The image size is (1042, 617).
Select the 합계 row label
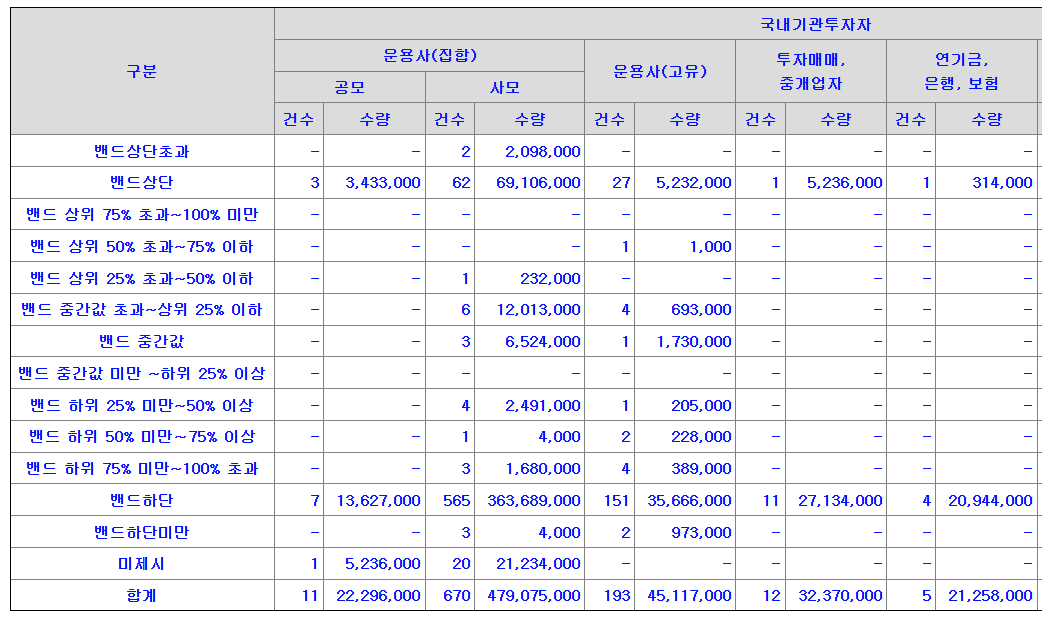coord(142,595)
